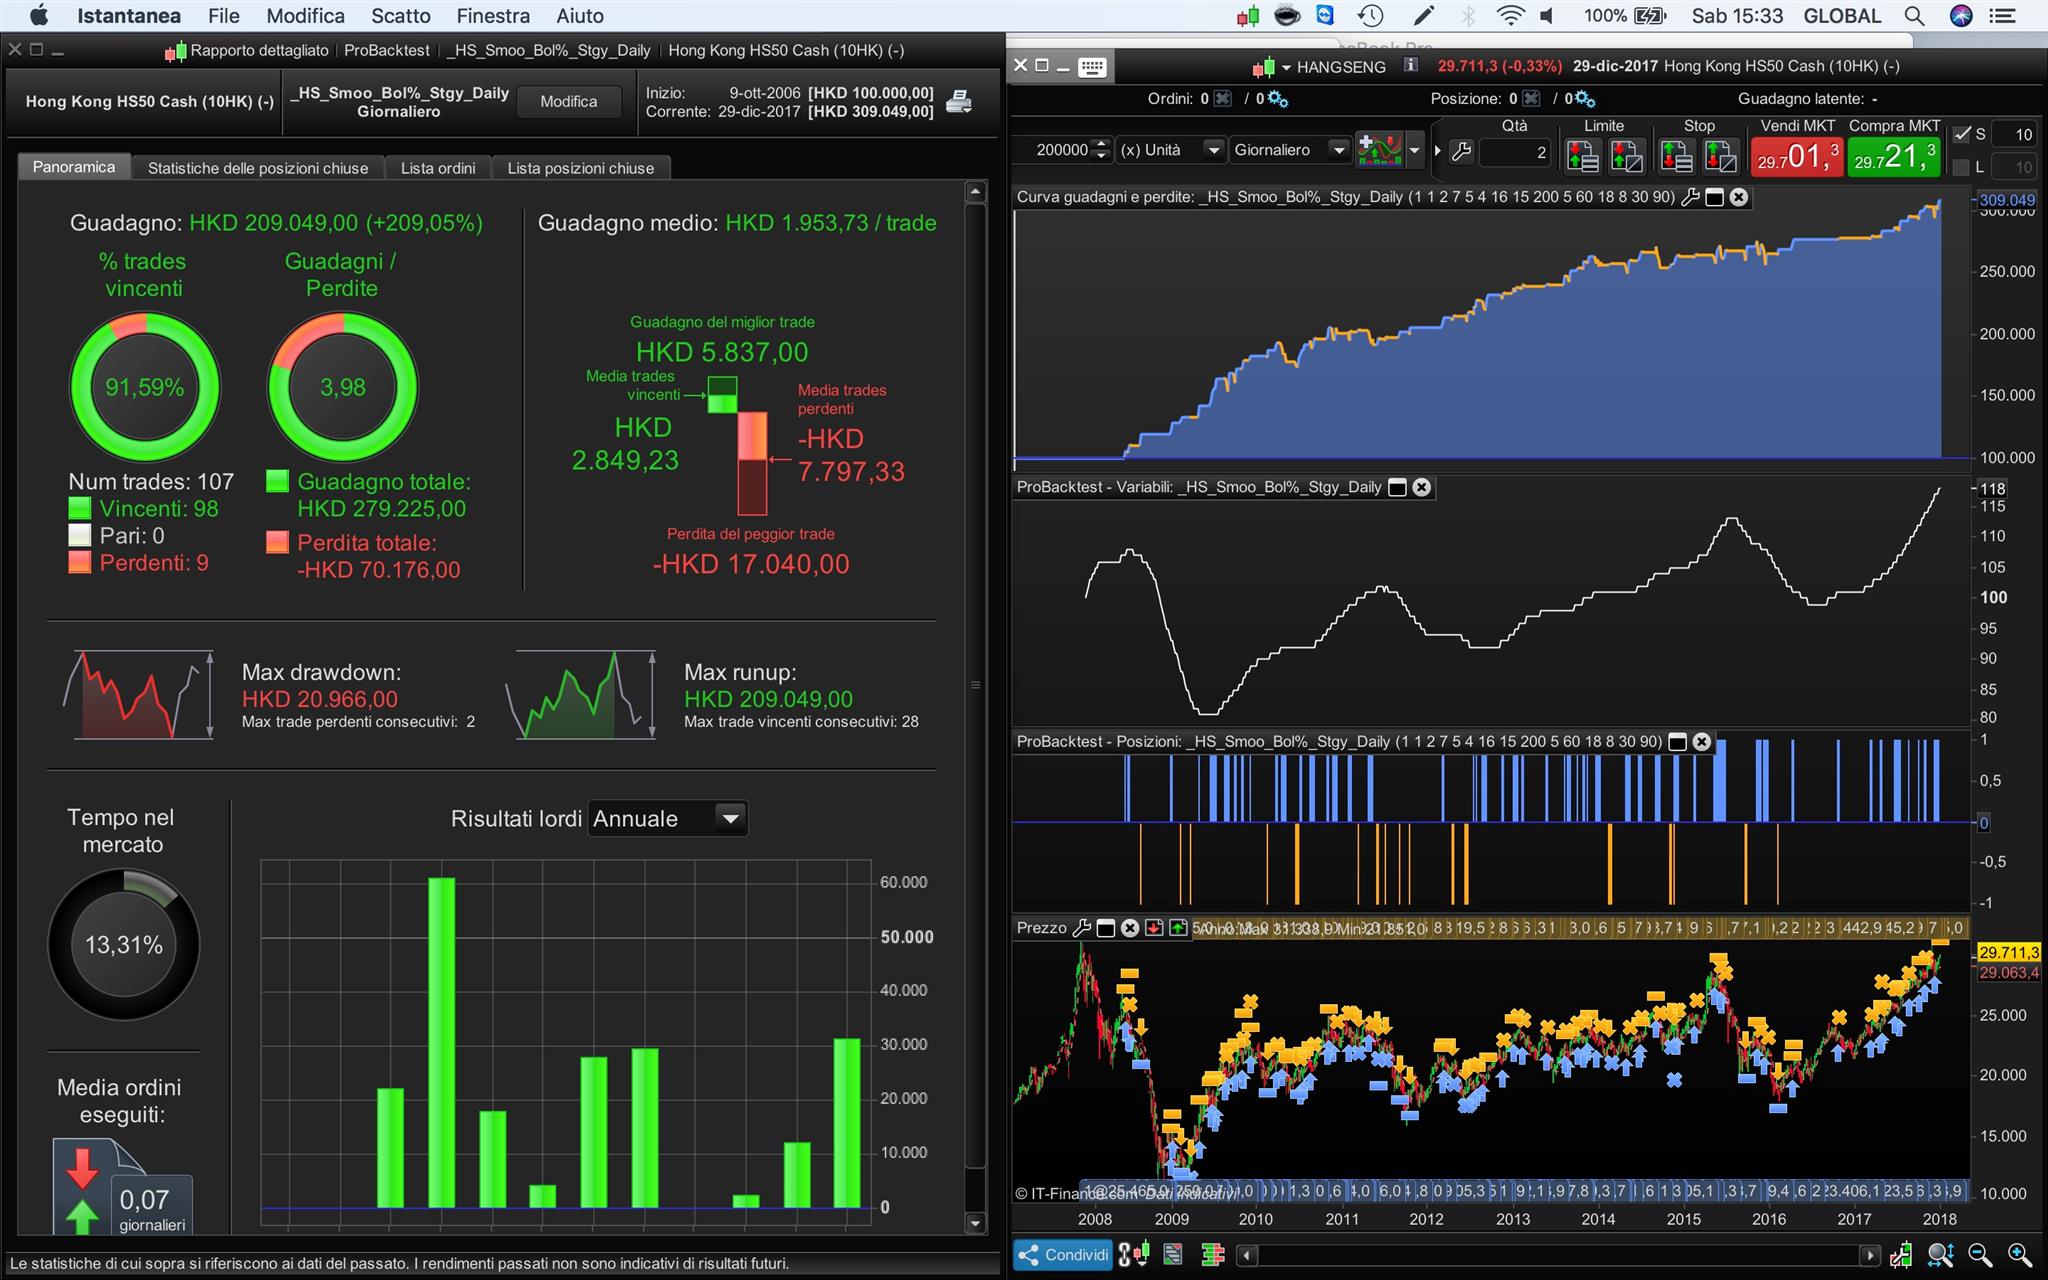
Task: Open the add indicator chart icon
Action: point(1380,150)
